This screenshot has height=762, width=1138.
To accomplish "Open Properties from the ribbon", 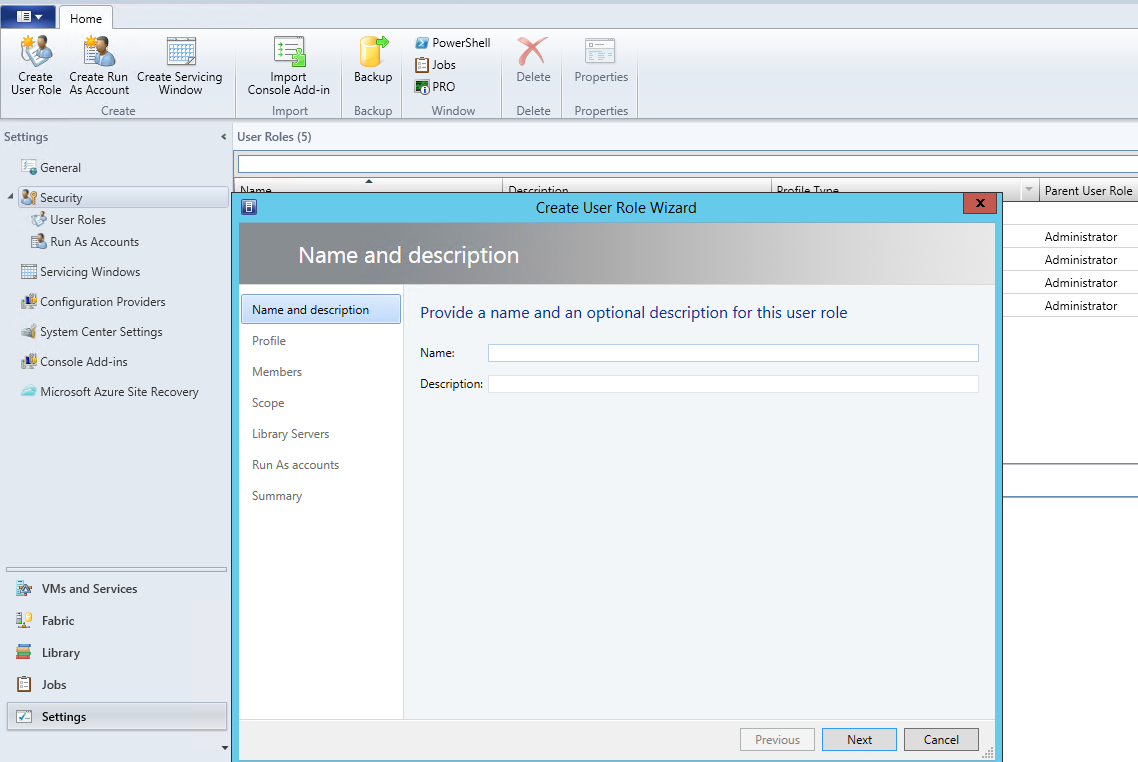I will pos(601,60).
